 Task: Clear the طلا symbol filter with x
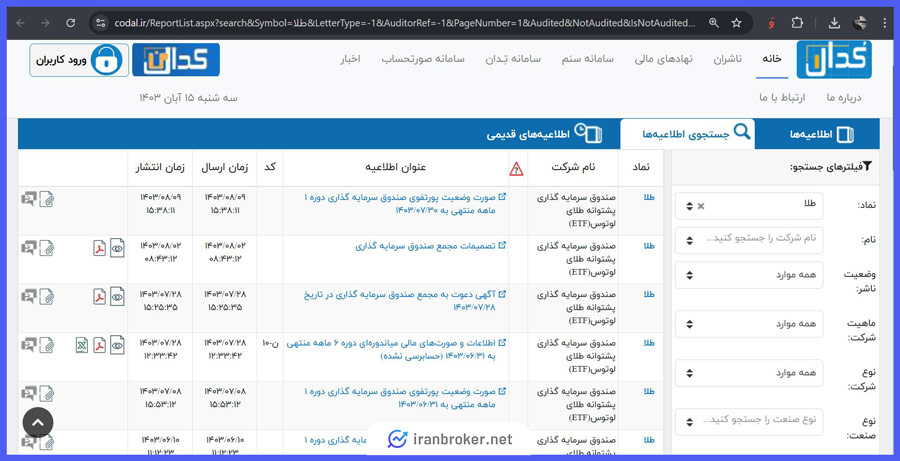(700, 206)
